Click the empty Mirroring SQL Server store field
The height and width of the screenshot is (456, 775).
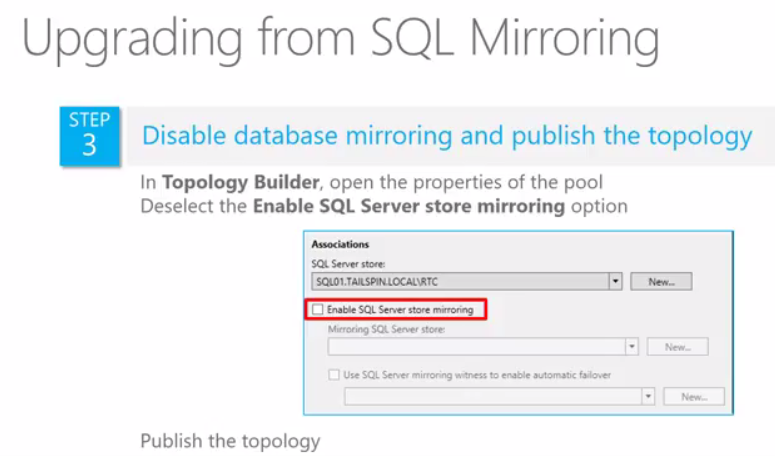click(476, 347)
